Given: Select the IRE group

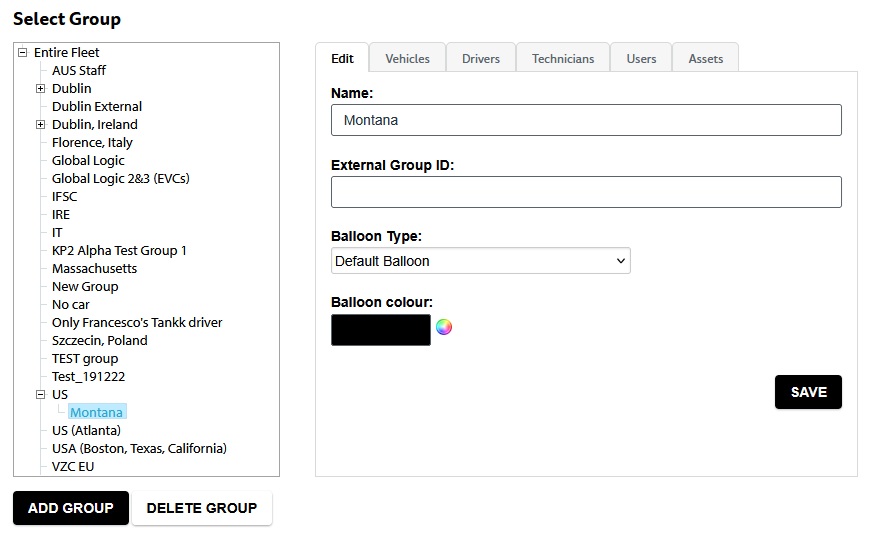Looking at the screenshot, I should click(61, 215).
